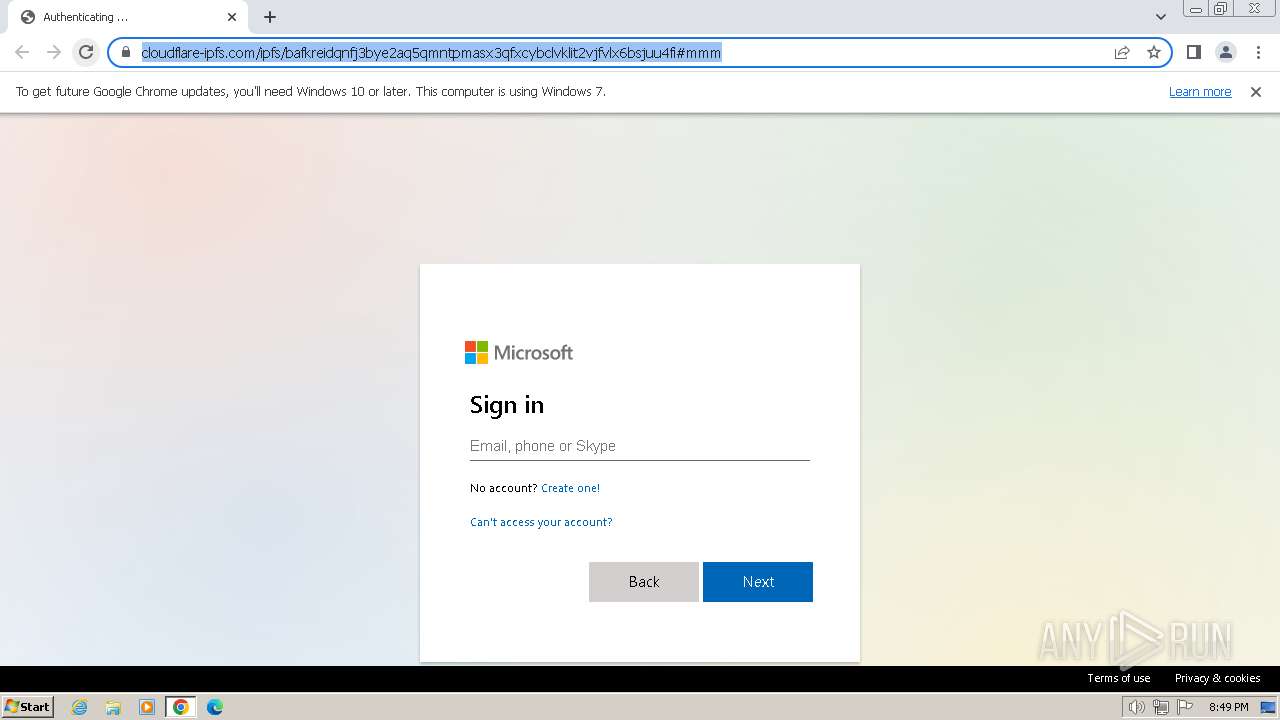Bookmark this tab star icon

point(1154,52)
